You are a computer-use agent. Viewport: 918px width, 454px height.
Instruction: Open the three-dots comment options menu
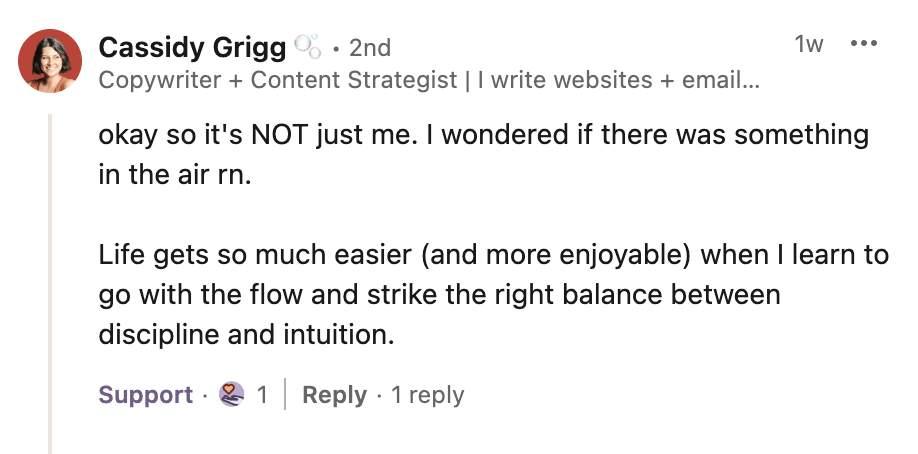click(862, 45)
